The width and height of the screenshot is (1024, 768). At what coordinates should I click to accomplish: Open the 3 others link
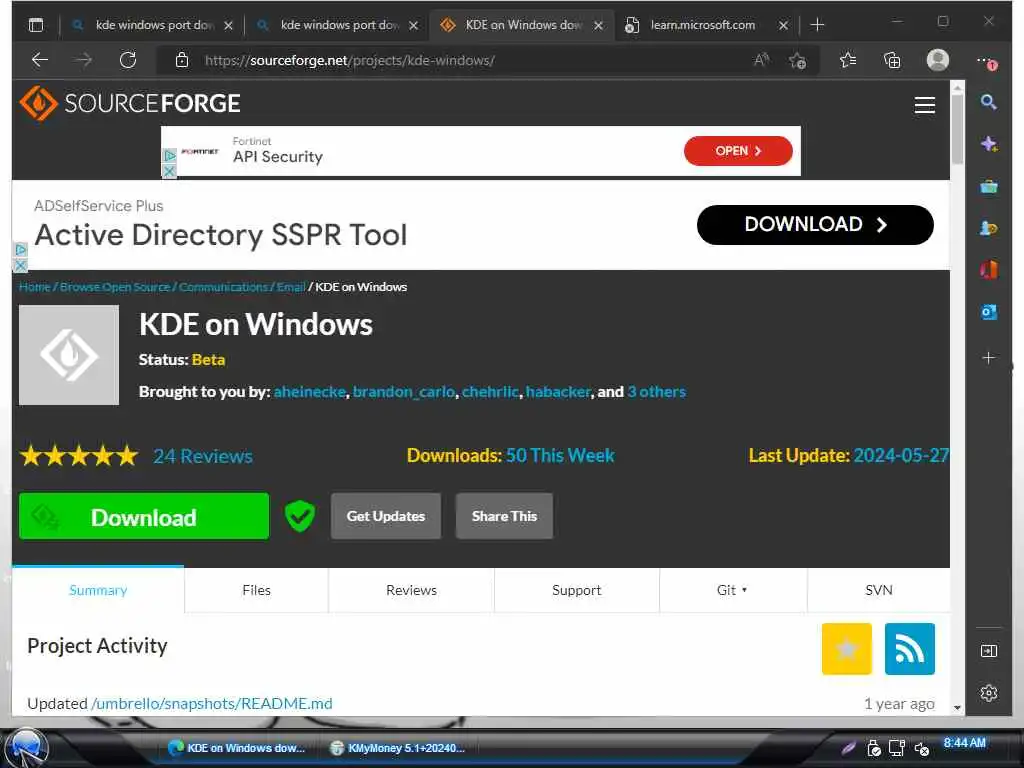coord(656,392)
